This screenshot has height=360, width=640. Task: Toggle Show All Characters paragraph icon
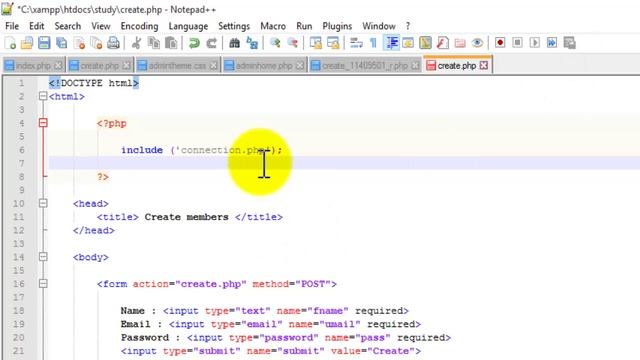pyautogui.click(x=373, y=43)
